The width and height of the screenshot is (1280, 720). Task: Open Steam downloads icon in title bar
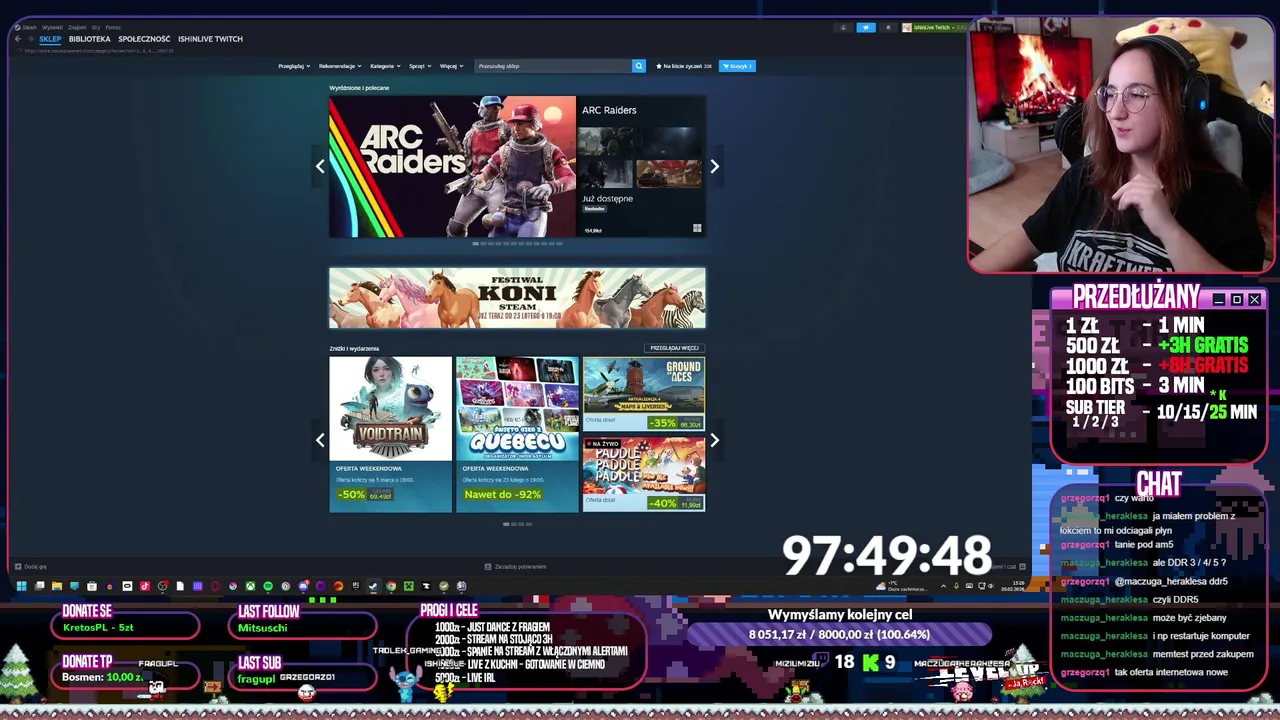coord(843,28)
